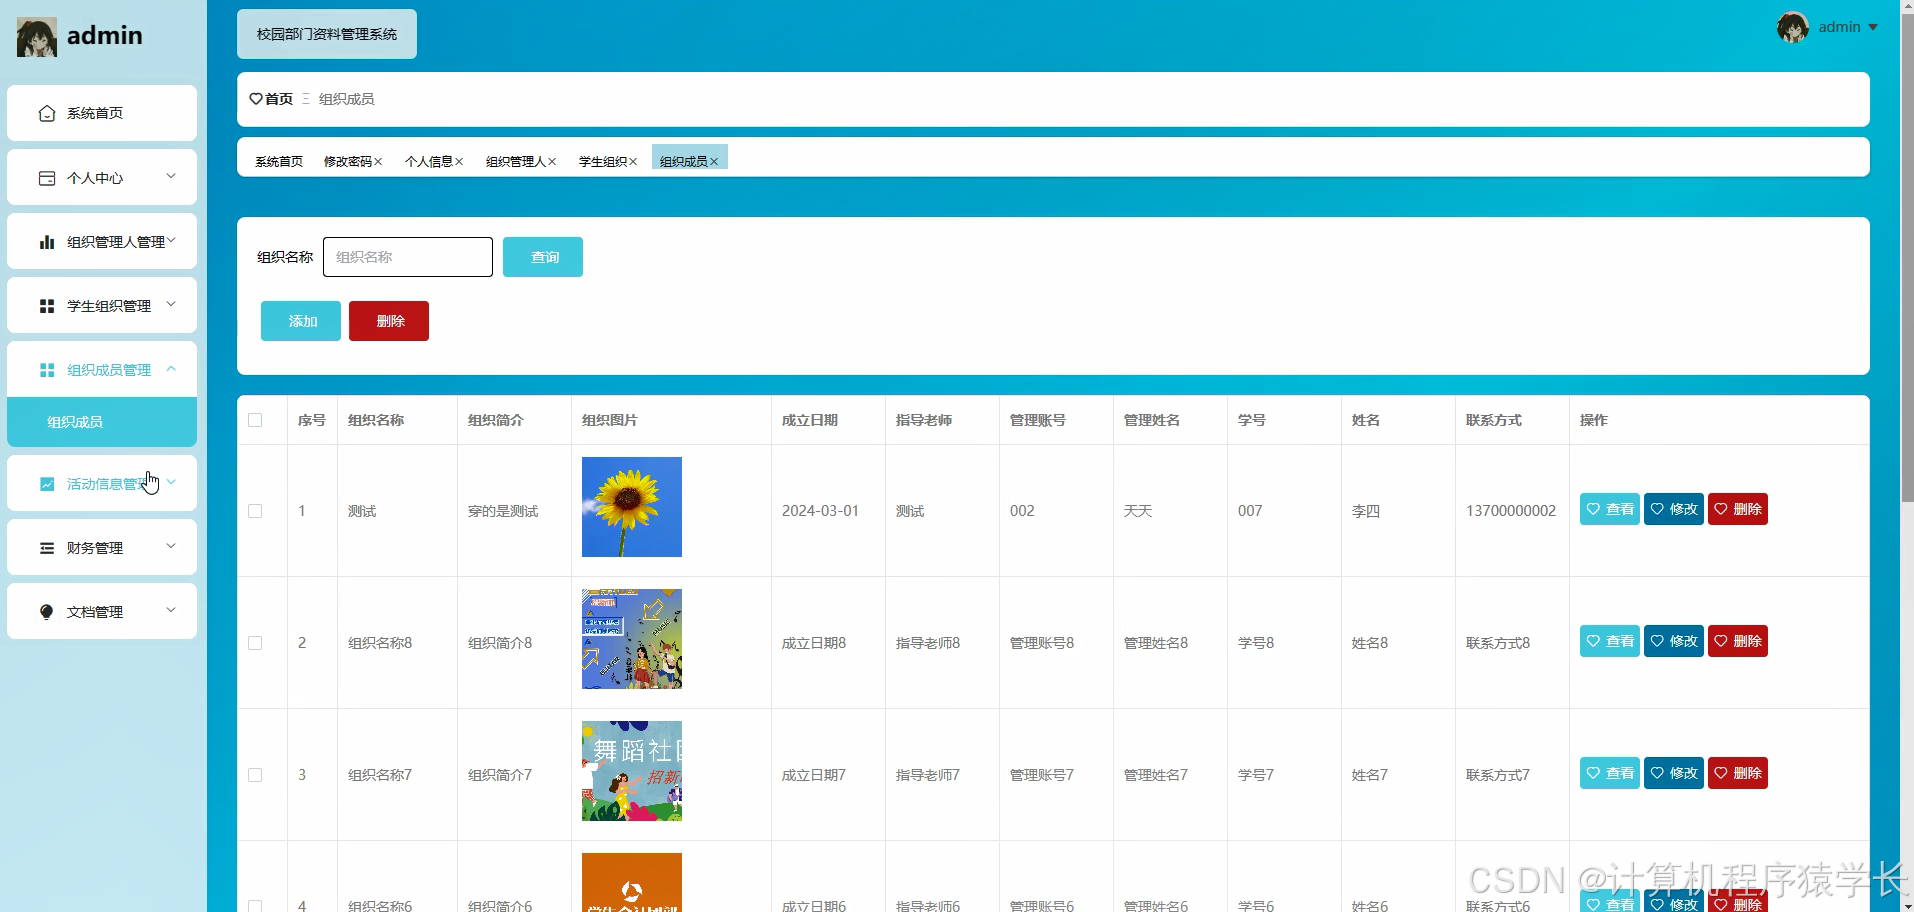Expand the 财务管理 menu chevron
Viewport: 1914px width, 912px height.
tap(171, 546)
